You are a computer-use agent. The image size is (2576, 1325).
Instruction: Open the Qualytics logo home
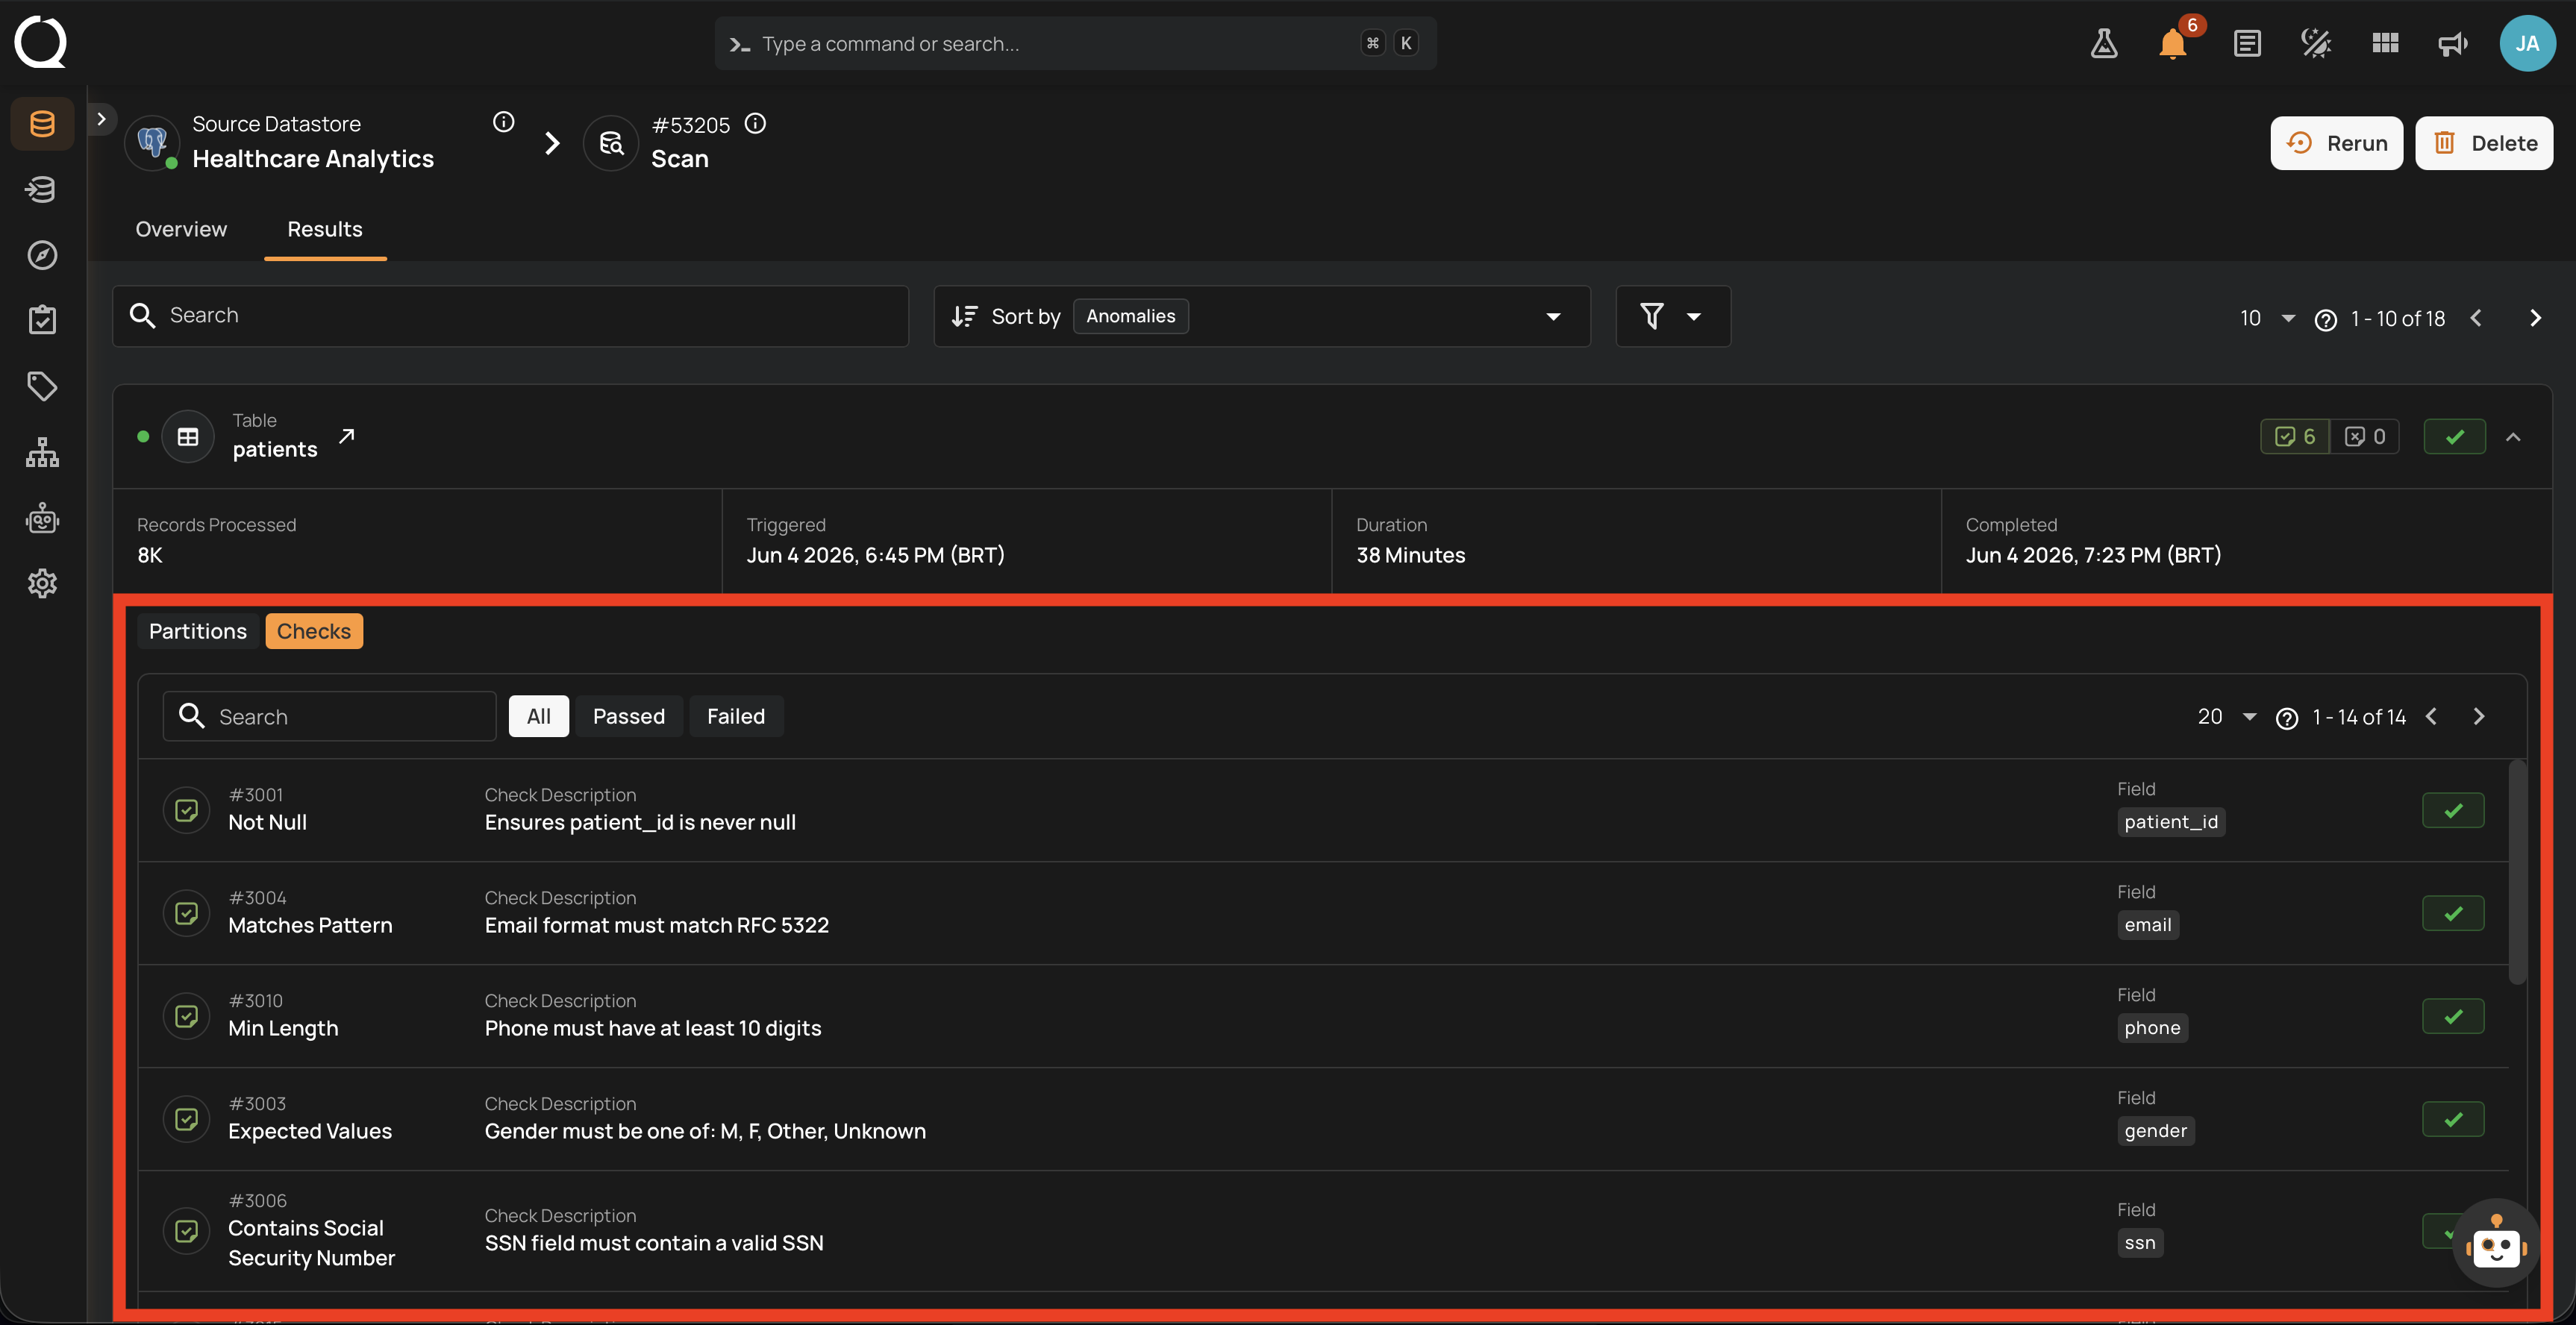[x=41, y=42]
